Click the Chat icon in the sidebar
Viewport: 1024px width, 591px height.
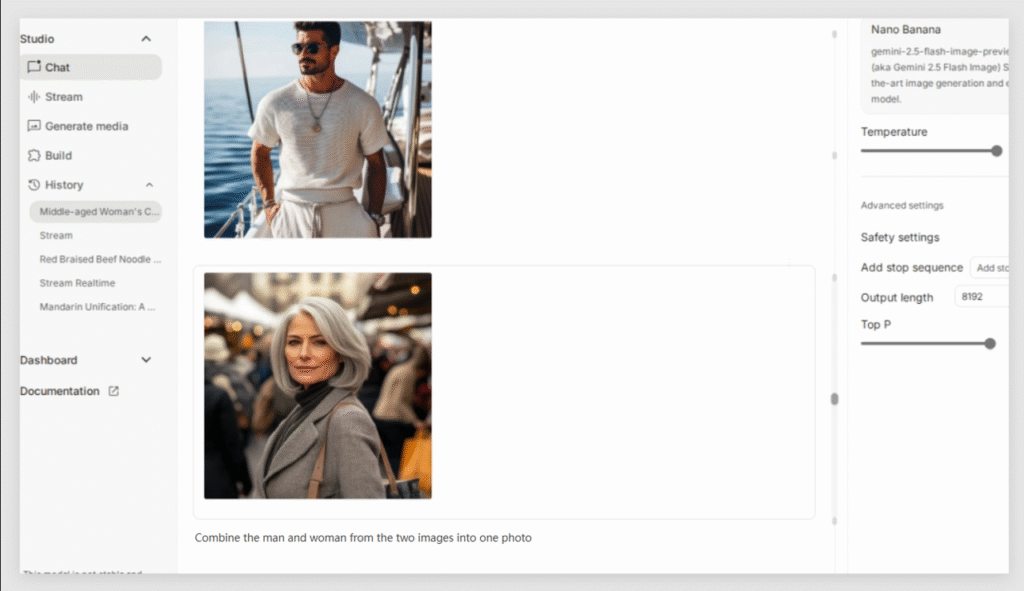pyautogui.click(x=34, y=67)
